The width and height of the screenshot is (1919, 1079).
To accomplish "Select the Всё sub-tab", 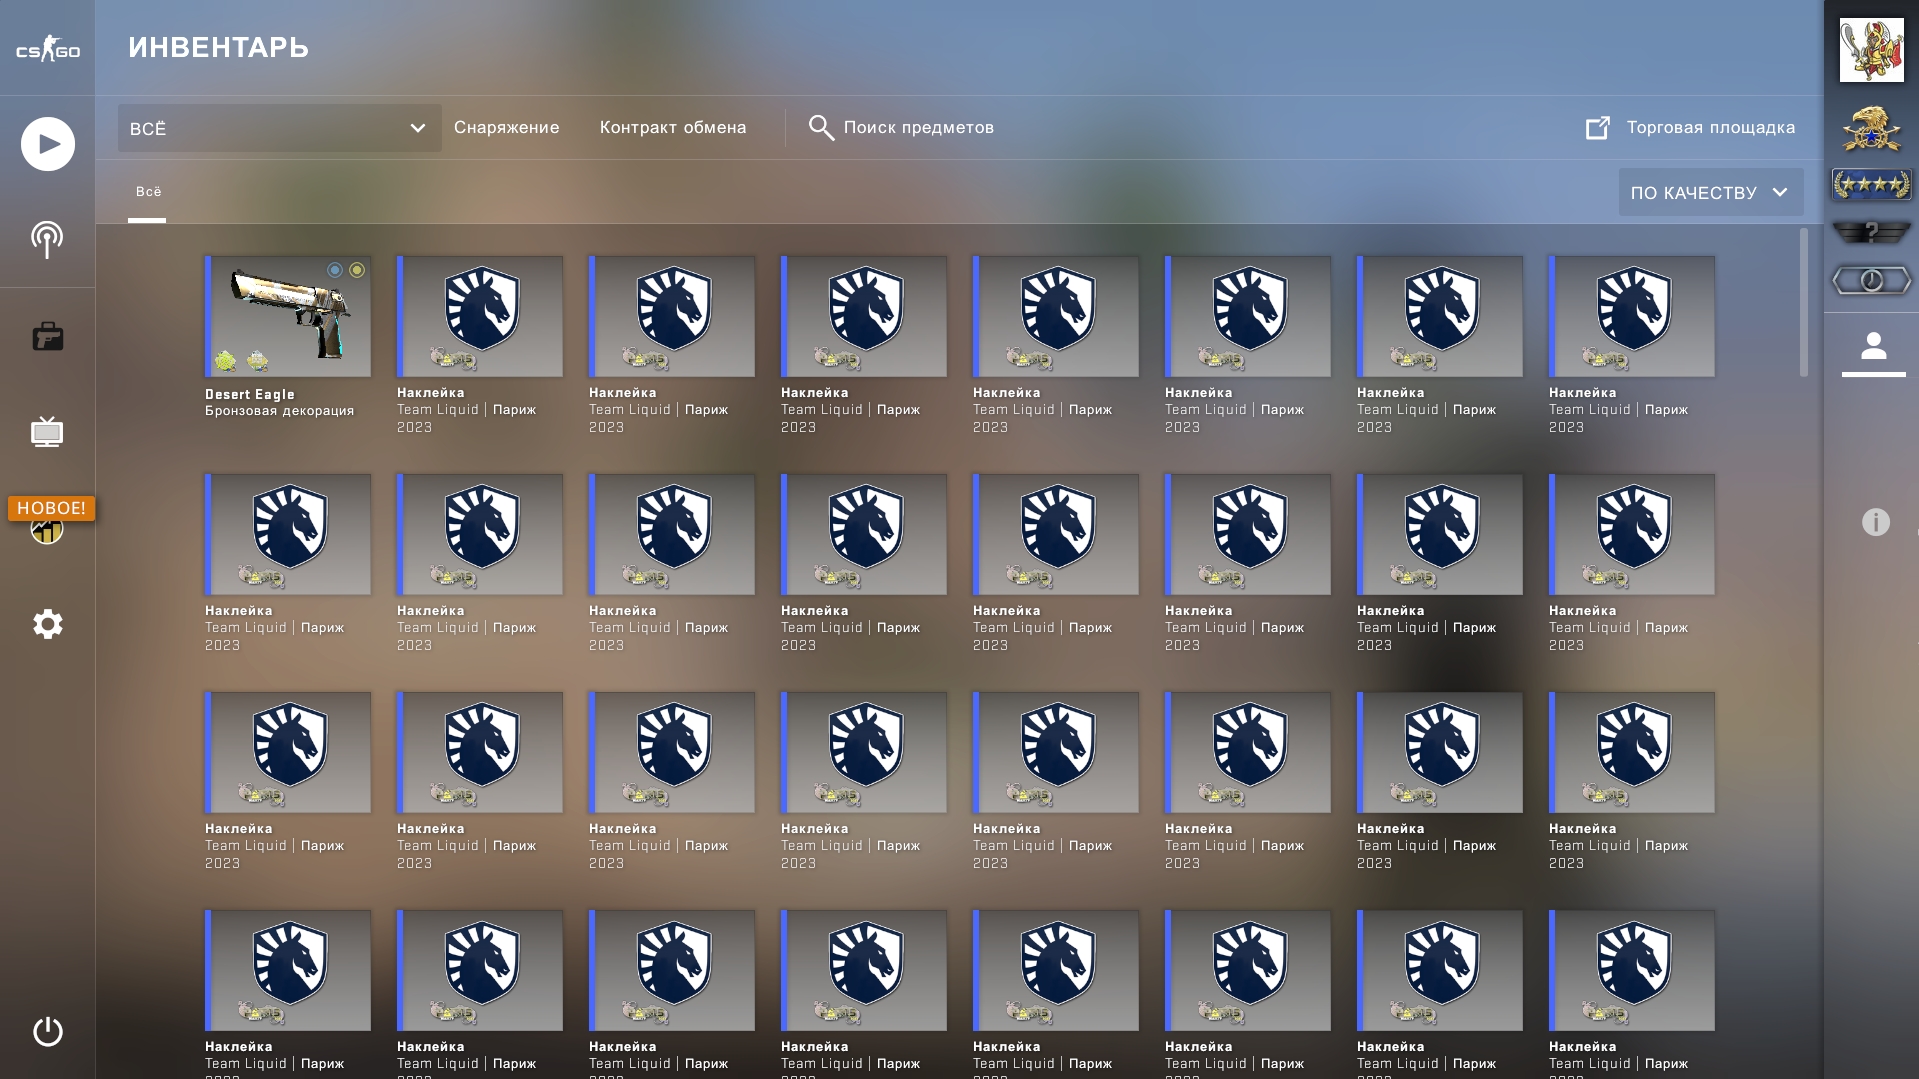I will coord(148,192).
